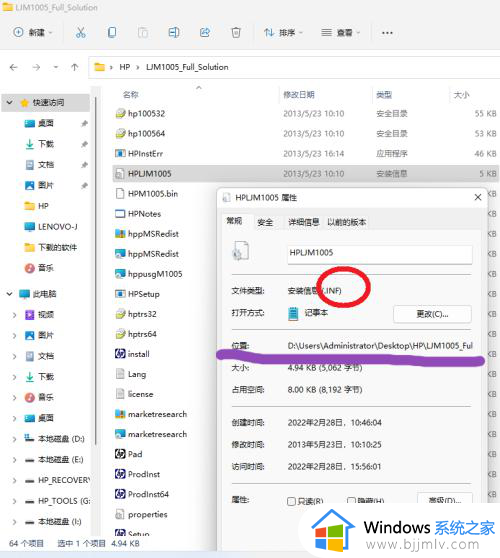
Task: Click HP in the address breadcrumb
Action: click(x=125, y=67)
